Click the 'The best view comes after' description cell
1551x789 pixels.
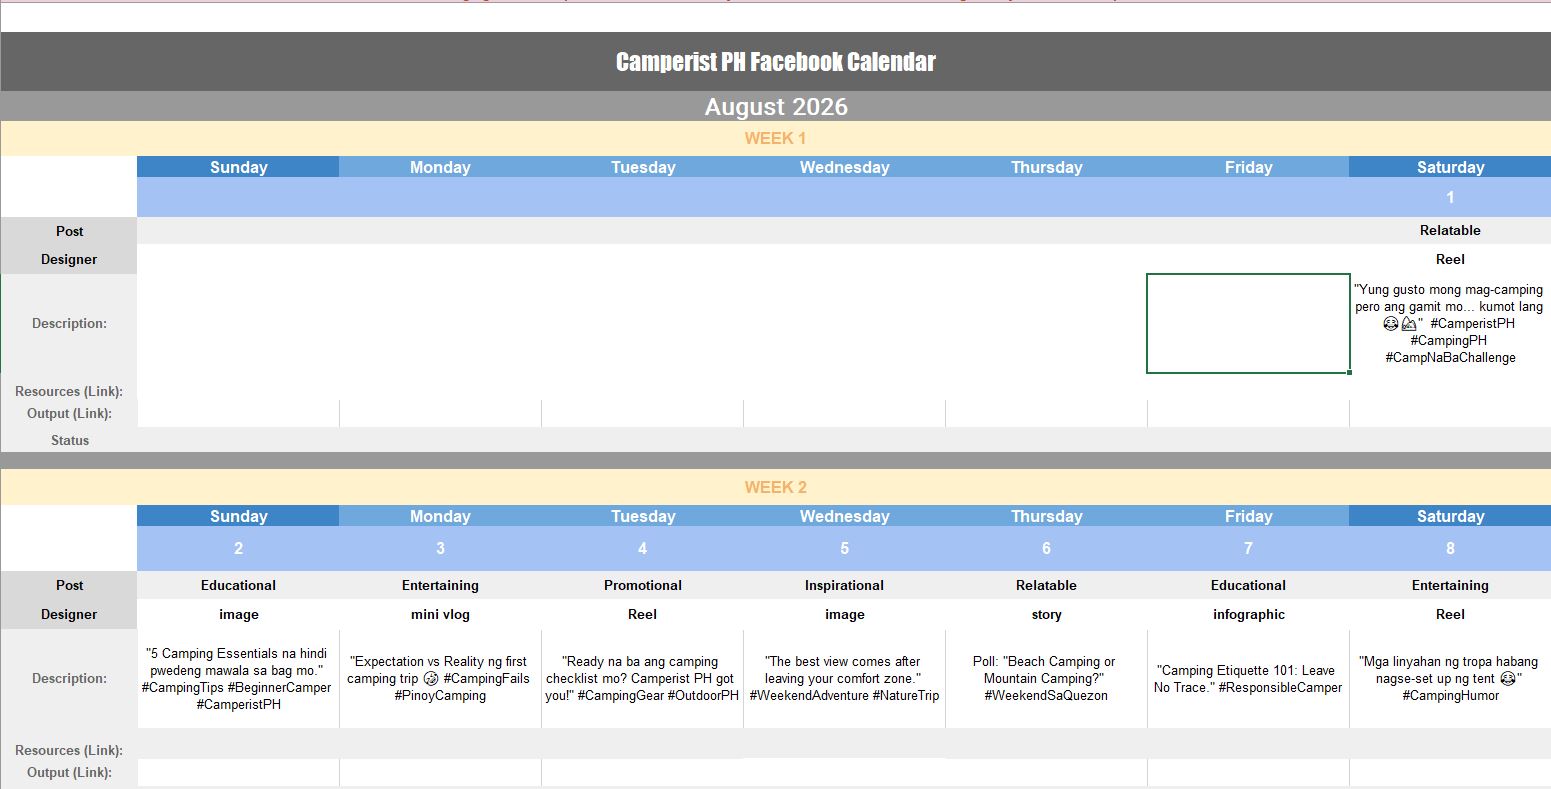844,678
